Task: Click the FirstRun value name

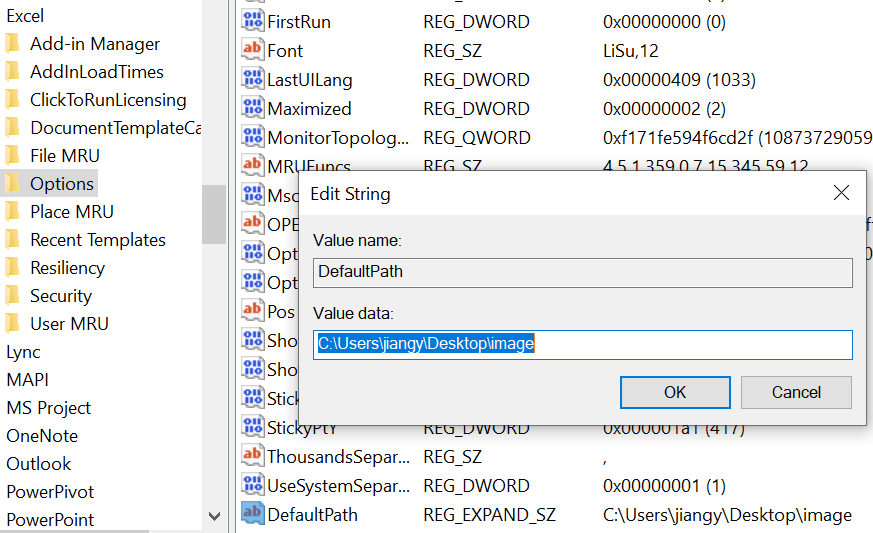Action: click(x=299, y=22)
